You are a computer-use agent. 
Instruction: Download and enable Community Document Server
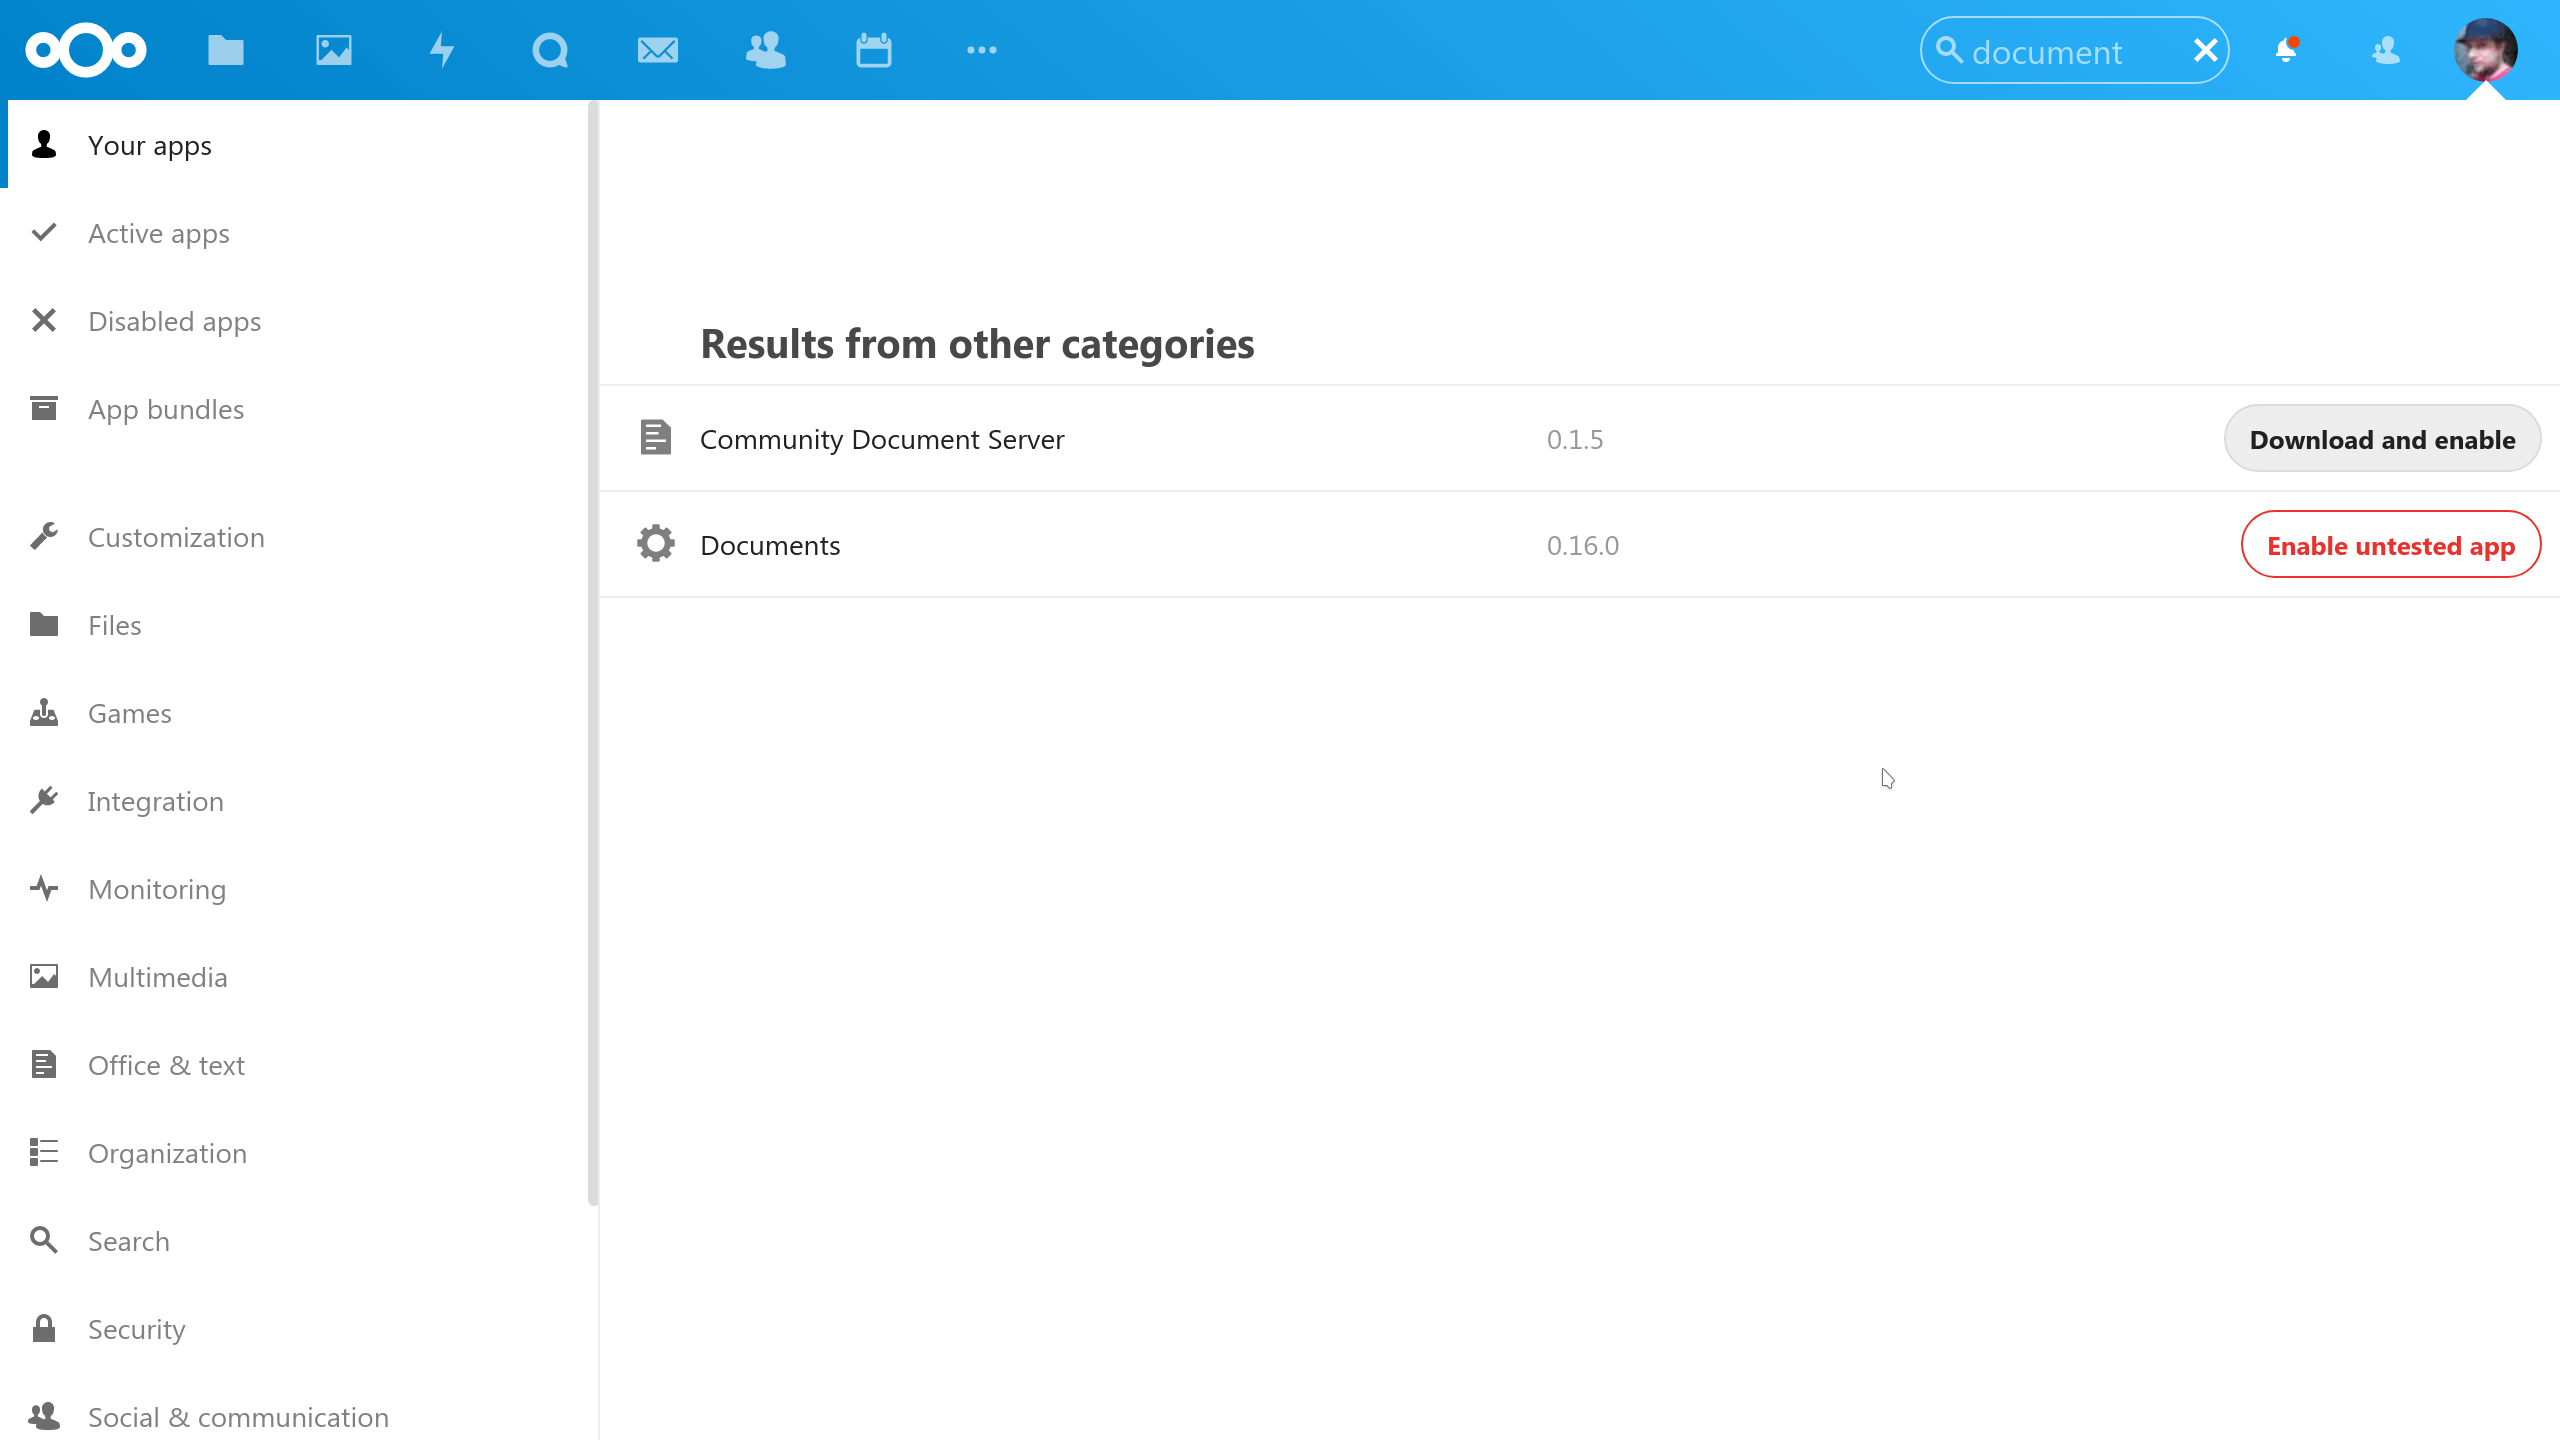coord(2382,439)
